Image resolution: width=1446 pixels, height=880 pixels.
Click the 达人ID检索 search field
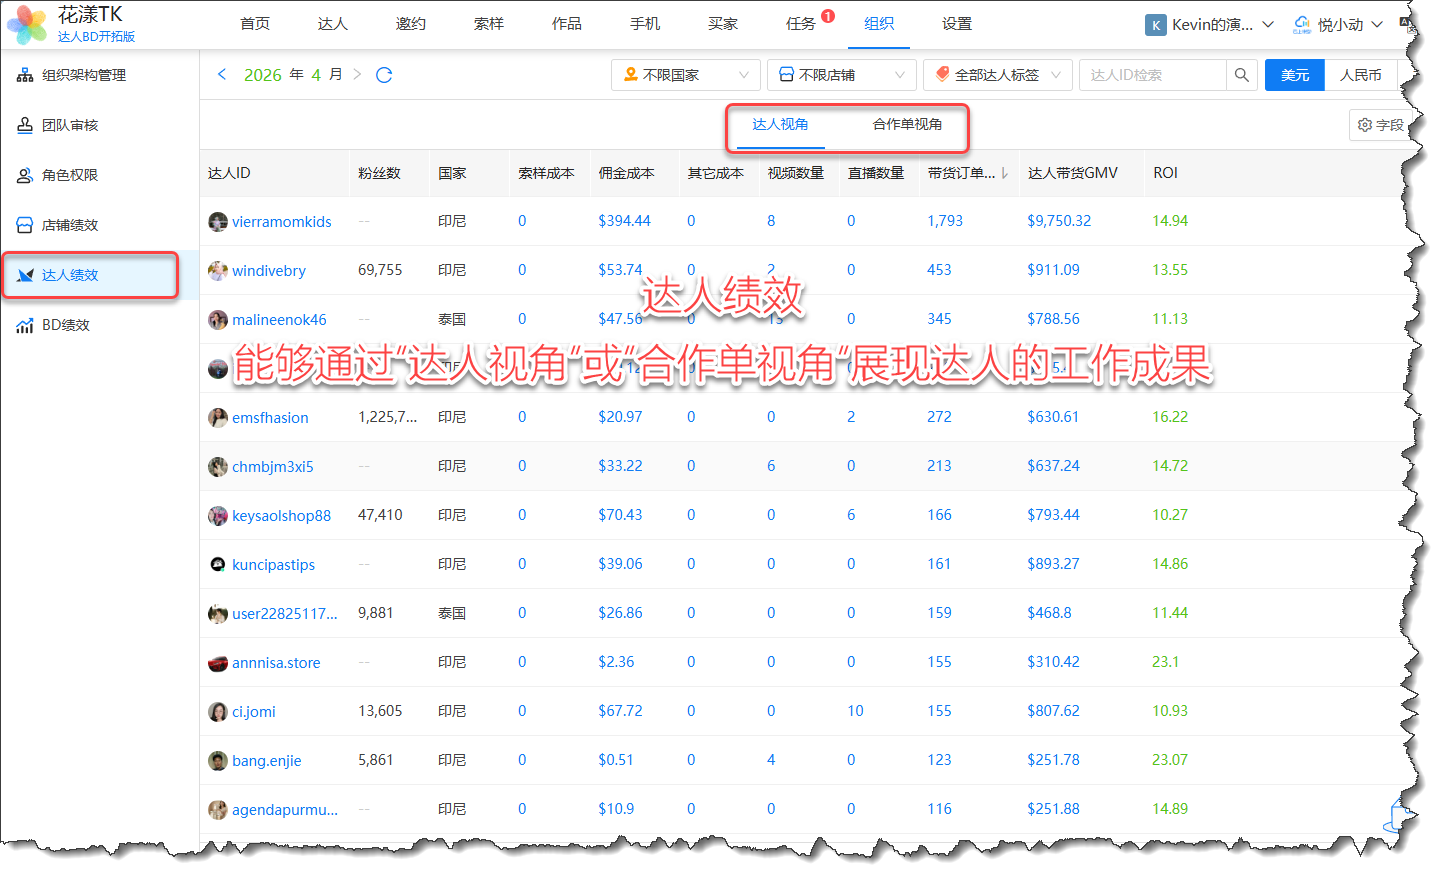click(x=1152, y=75)
